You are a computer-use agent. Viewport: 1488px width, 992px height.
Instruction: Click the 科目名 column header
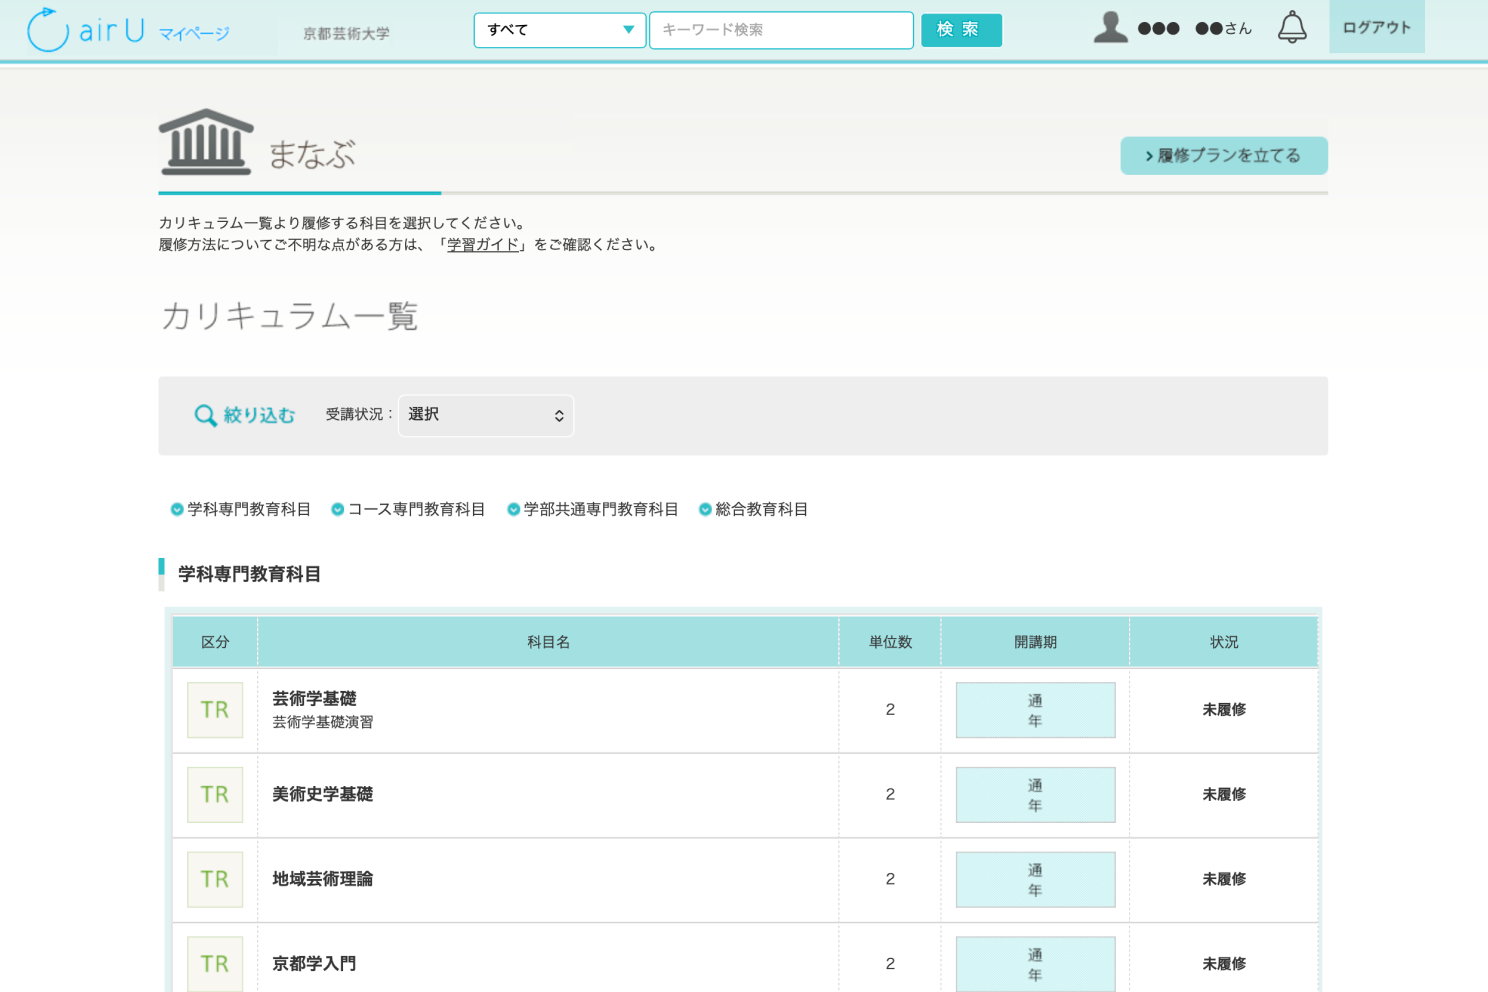548,642
